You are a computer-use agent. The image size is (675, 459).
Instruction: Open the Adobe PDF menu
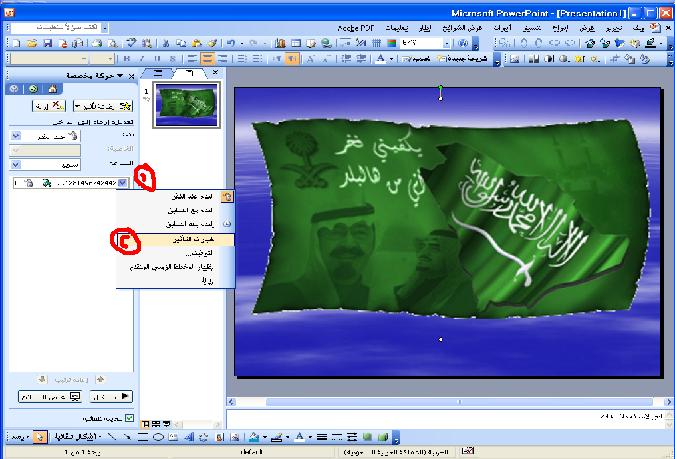(355, 28)
